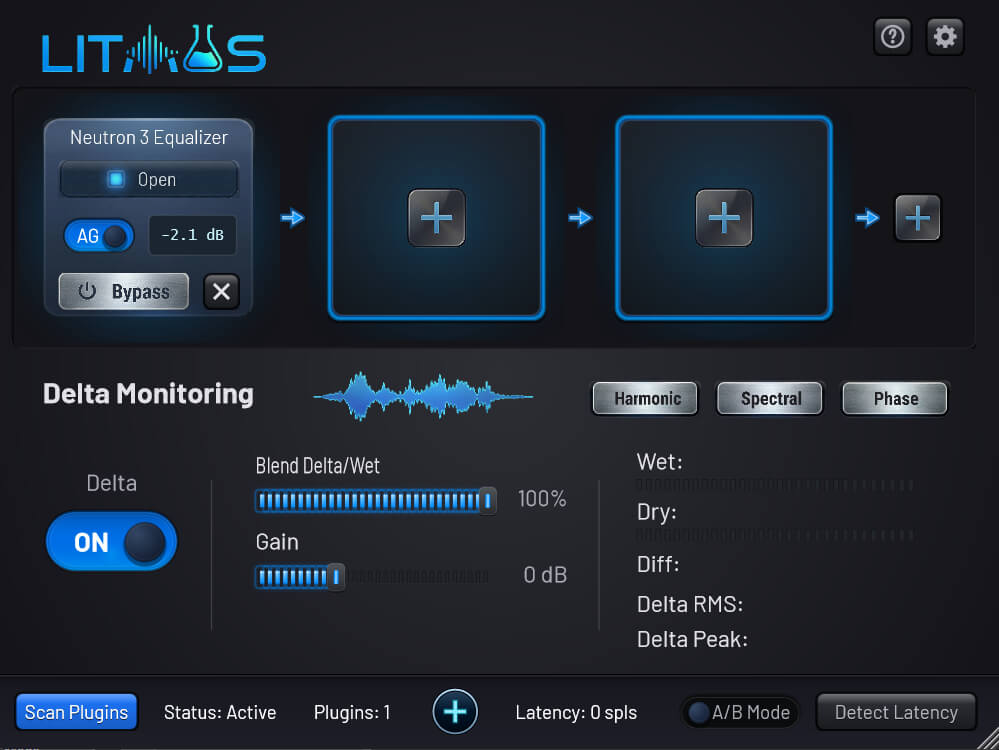This screenshot has width=999, height=750.
Task: Click the Litmus logo
Action: pos(153,50)
